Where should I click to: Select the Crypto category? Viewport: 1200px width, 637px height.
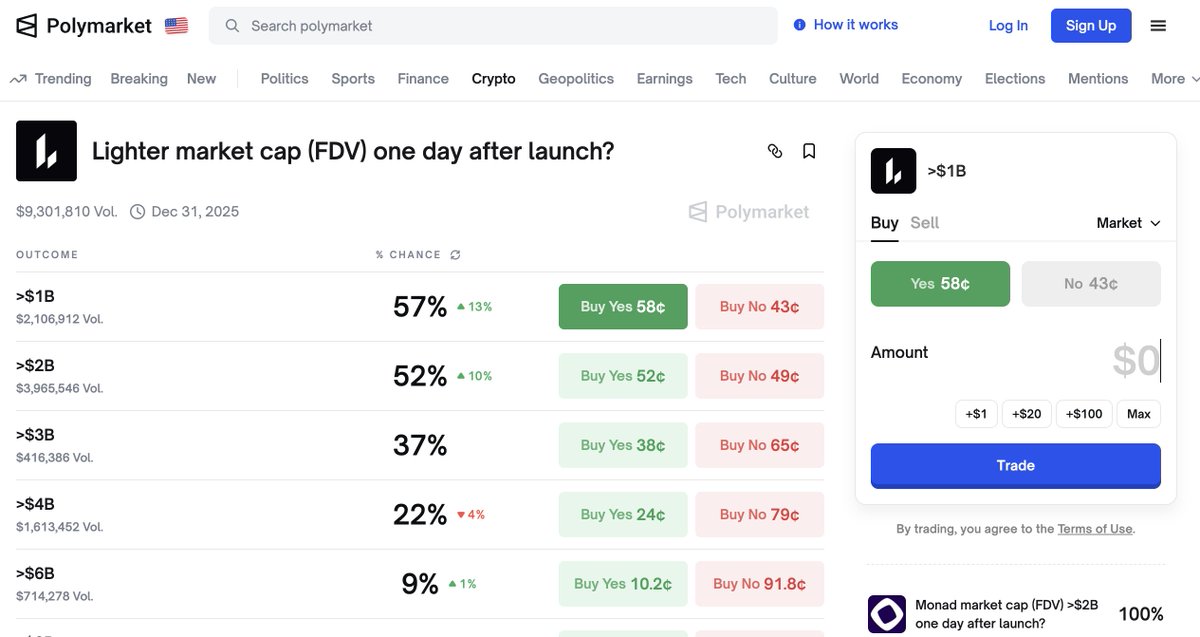click(494, 79)
